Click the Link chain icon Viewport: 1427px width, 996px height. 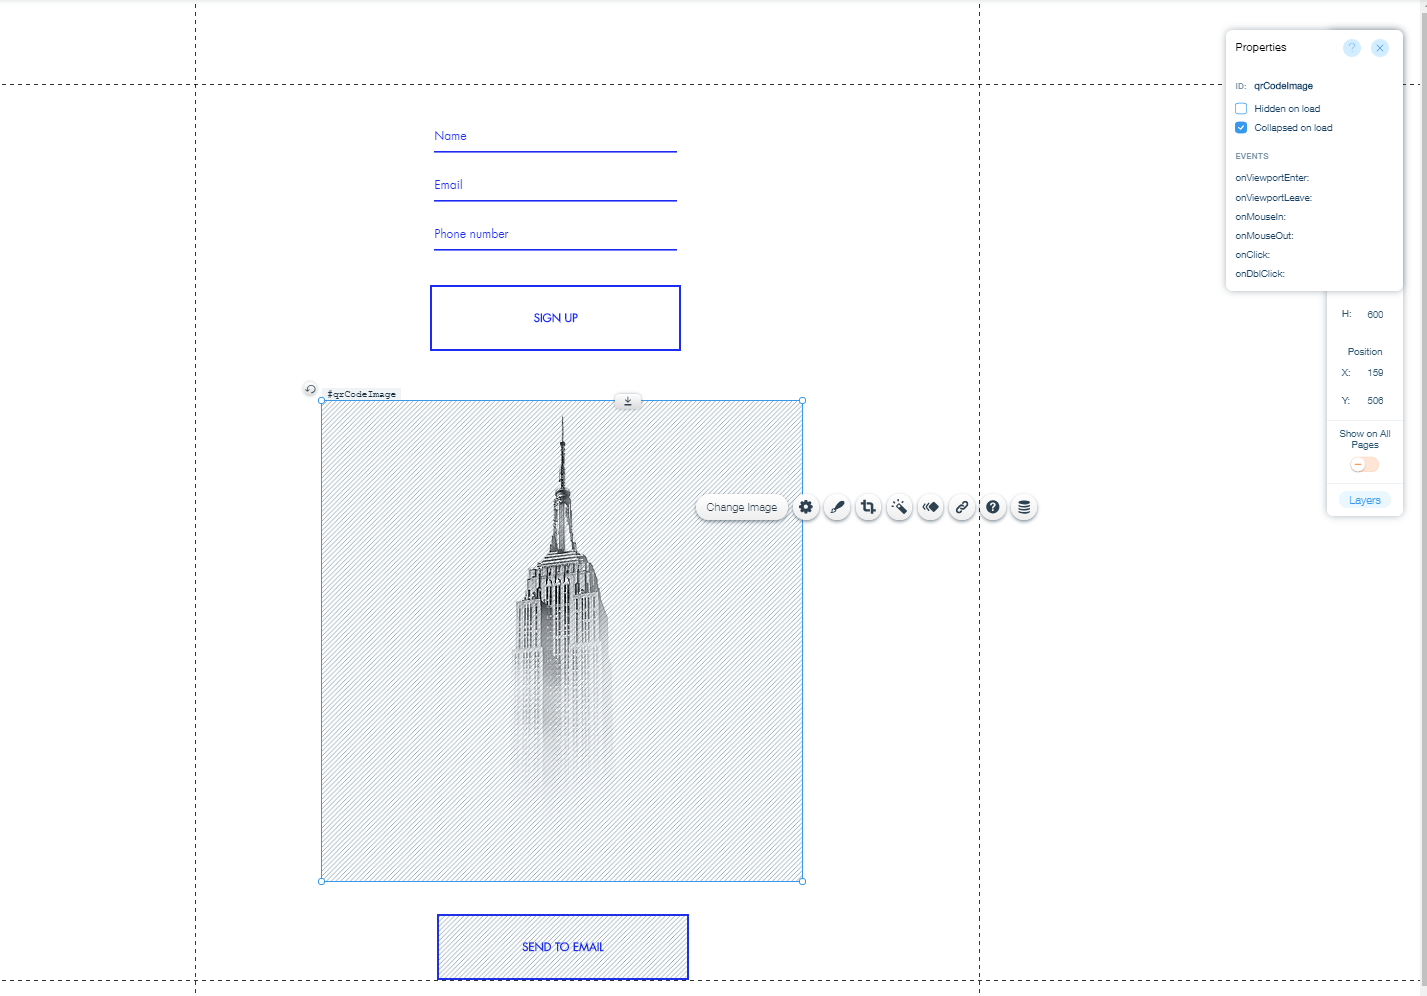[x=962, y=507]
